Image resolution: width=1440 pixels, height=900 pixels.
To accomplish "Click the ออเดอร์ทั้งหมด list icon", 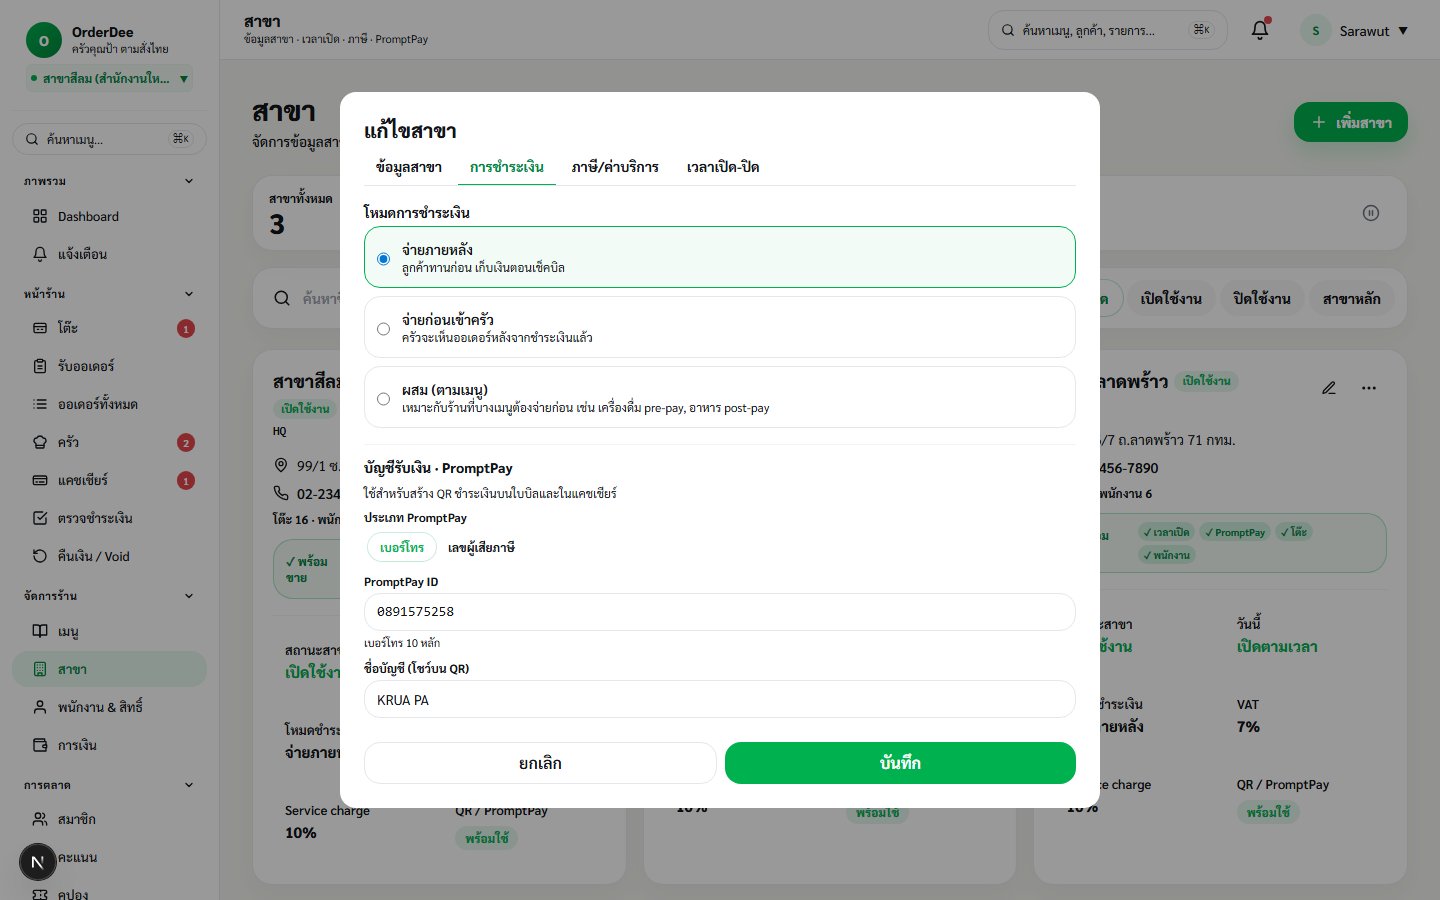I will point(40,404).
